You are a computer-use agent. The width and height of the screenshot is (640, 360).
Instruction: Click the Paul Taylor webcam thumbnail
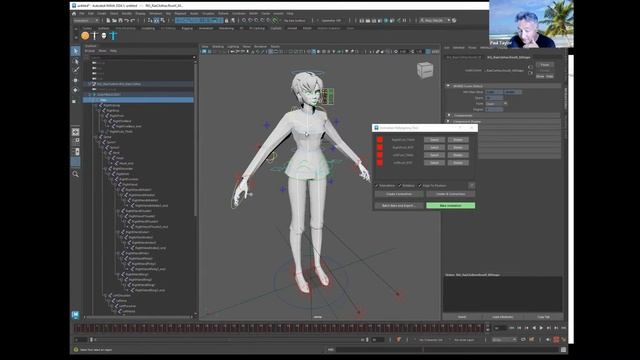531,24
